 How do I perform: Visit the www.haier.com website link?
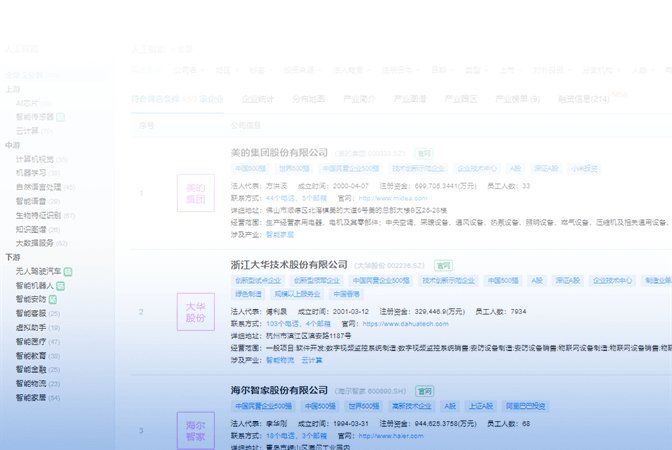coord(391,436)
